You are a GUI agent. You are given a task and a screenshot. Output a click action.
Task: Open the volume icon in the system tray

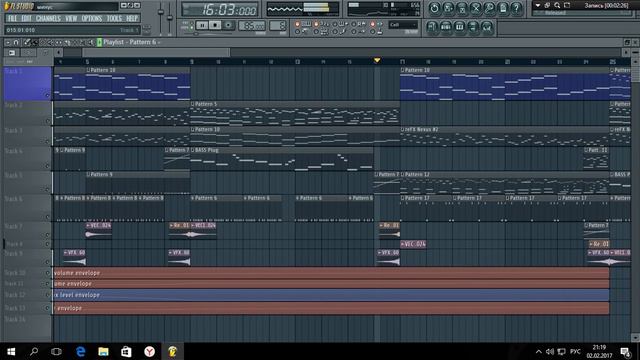(550, 351)
